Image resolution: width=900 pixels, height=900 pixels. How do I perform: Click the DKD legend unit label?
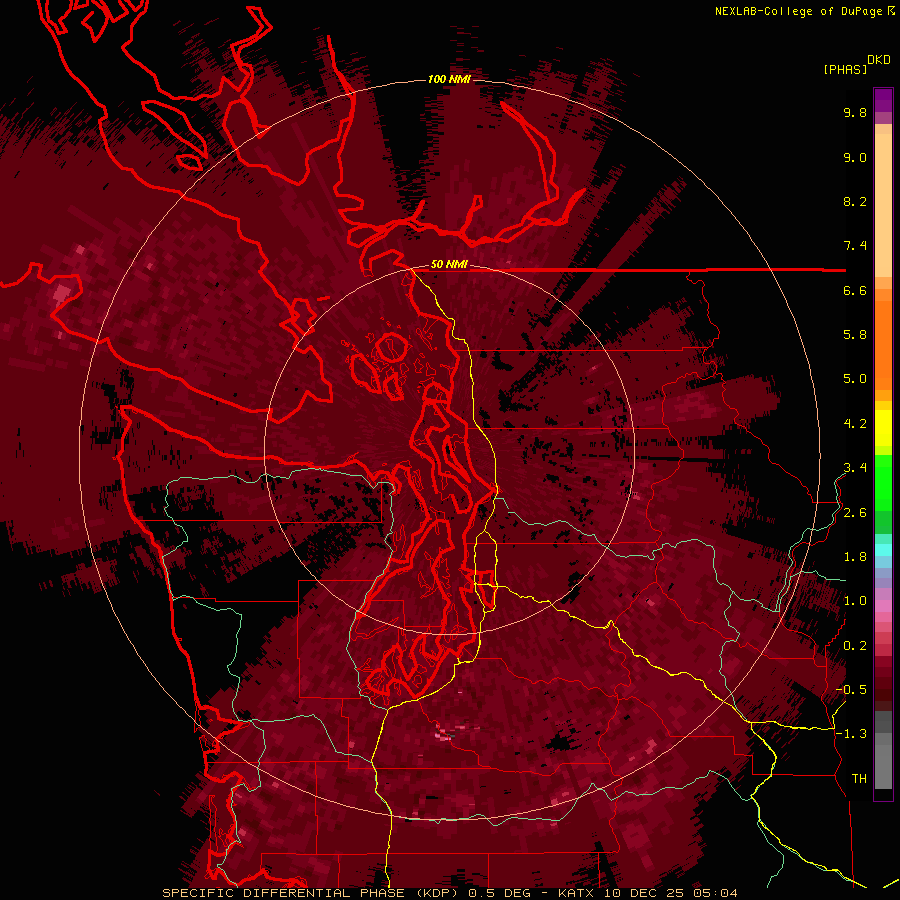pyautogui.click(x=879, y=60)
